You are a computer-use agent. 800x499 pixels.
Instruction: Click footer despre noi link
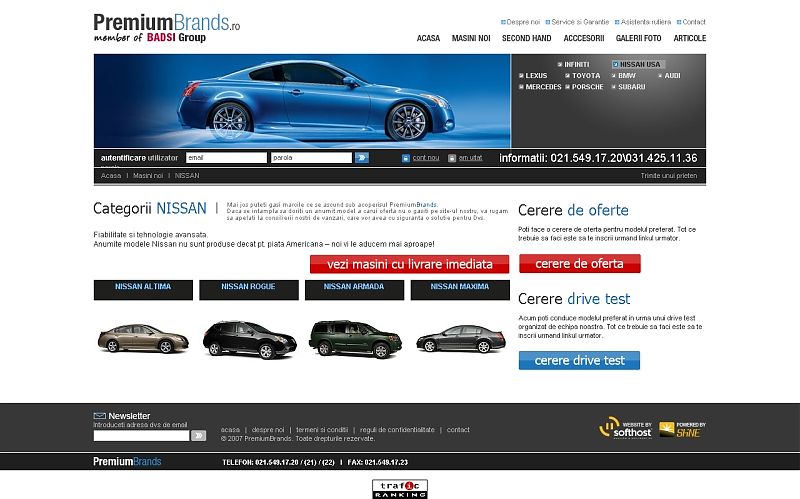pyautogui.click(x=268, y=430)
